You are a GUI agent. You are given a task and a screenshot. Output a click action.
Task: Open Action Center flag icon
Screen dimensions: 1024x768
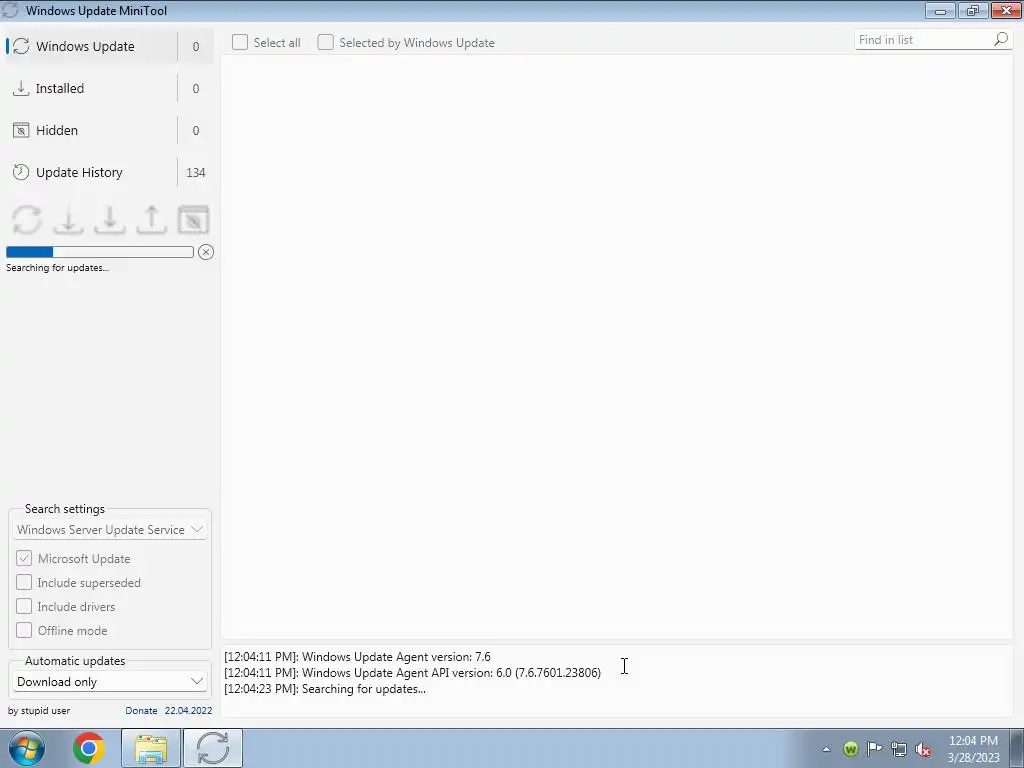(874, 749)
